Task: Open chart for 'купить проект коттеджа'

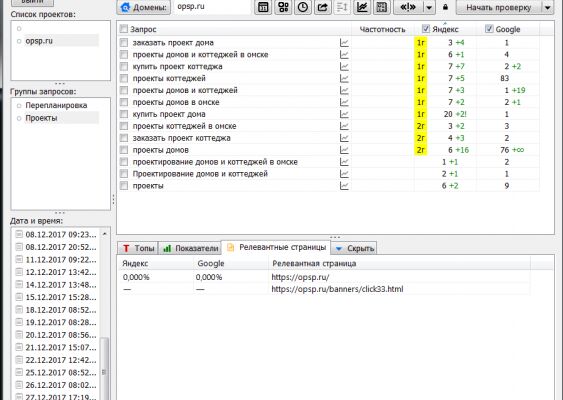Action: point(344,66)
